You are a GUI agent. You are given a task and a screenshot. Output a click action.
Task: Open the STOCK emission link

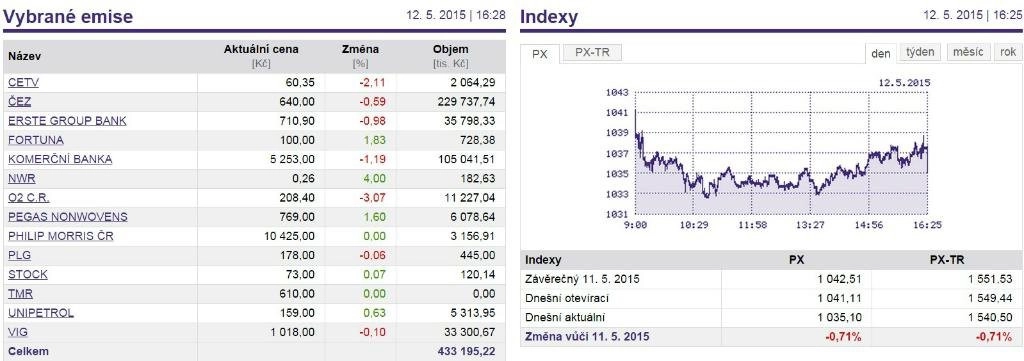click(x=28, y=274)
